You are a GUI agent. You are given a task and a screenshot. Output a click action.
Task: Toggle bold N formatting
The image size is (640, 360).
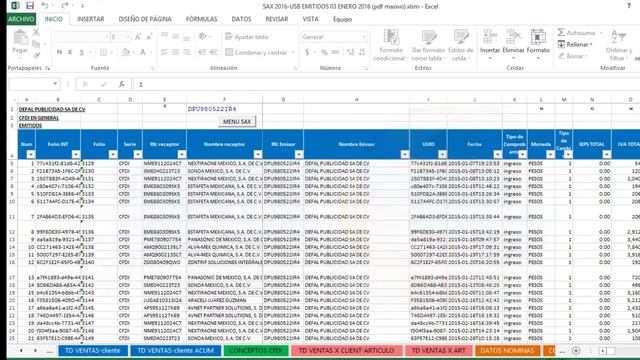coord(60,52)
